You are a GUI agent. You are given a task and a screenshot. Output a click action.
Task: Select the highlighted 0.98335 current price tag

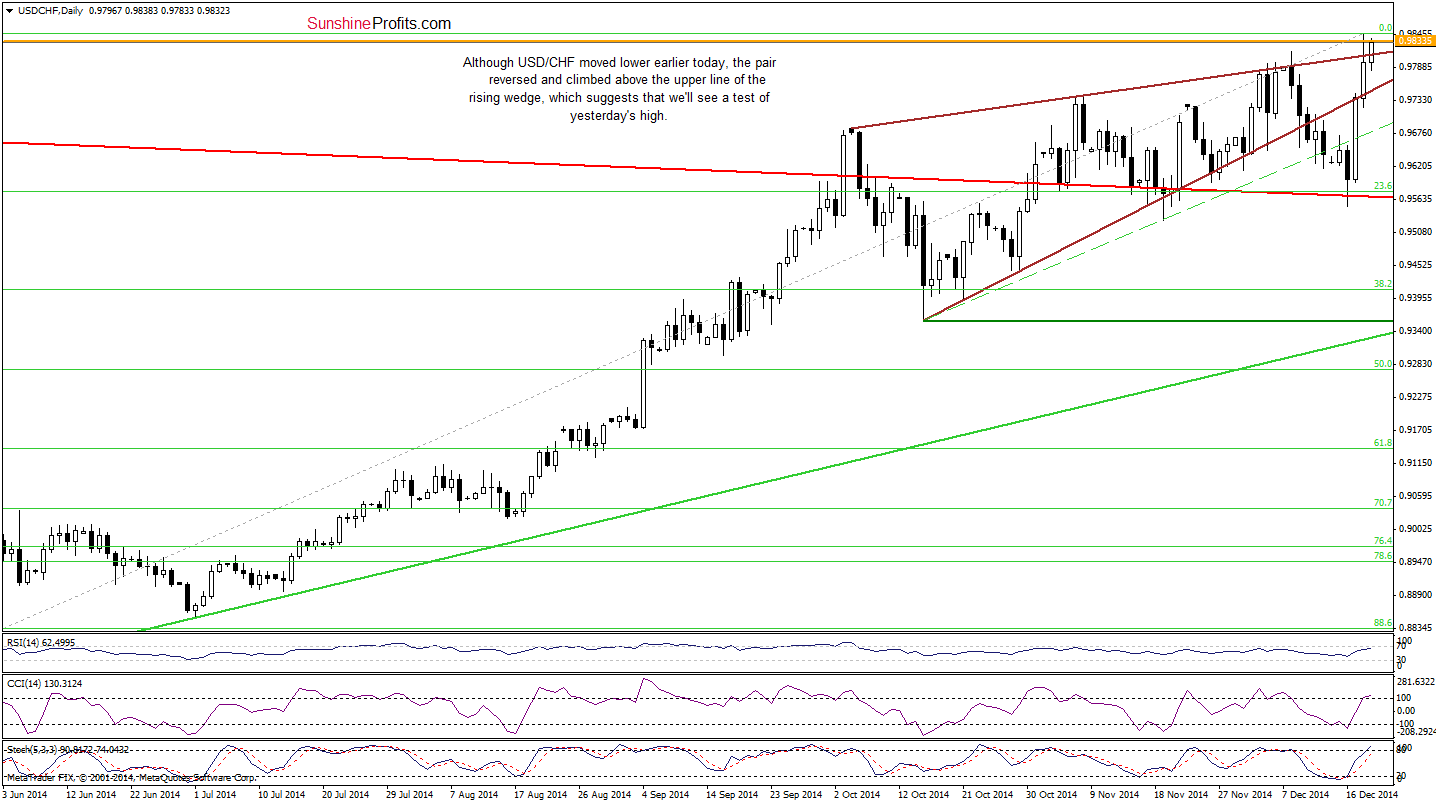(1415, 41)
